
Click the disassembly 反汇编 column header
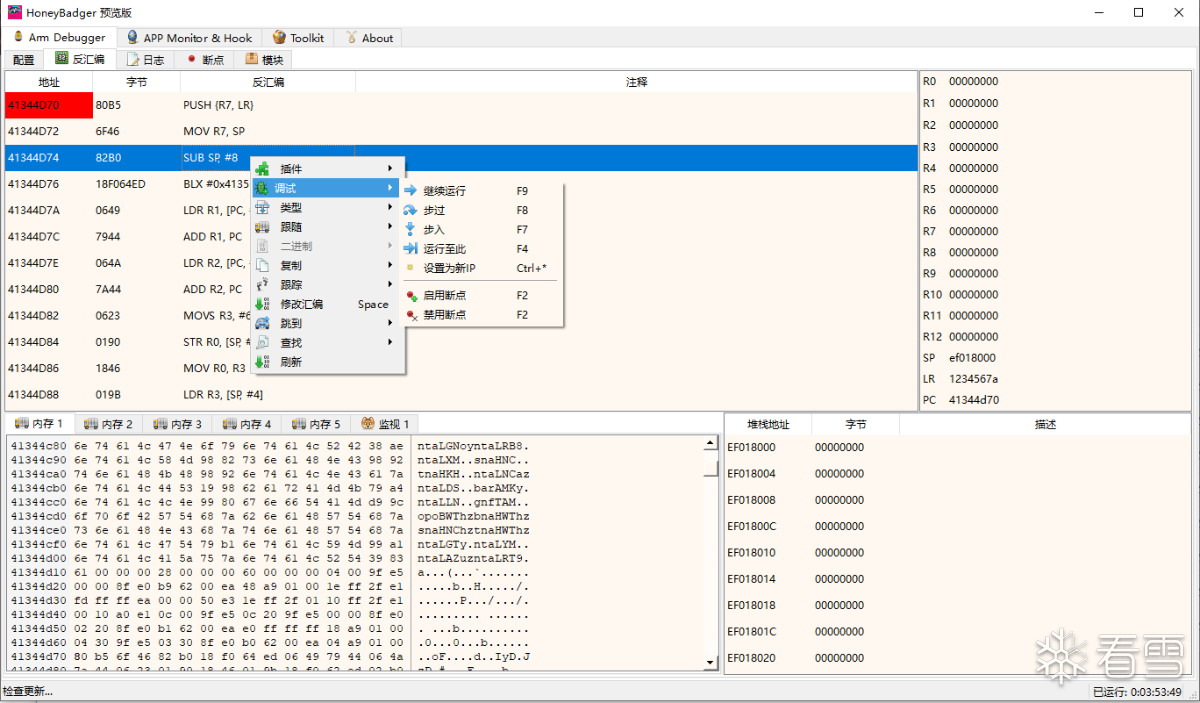click(268, 82)
